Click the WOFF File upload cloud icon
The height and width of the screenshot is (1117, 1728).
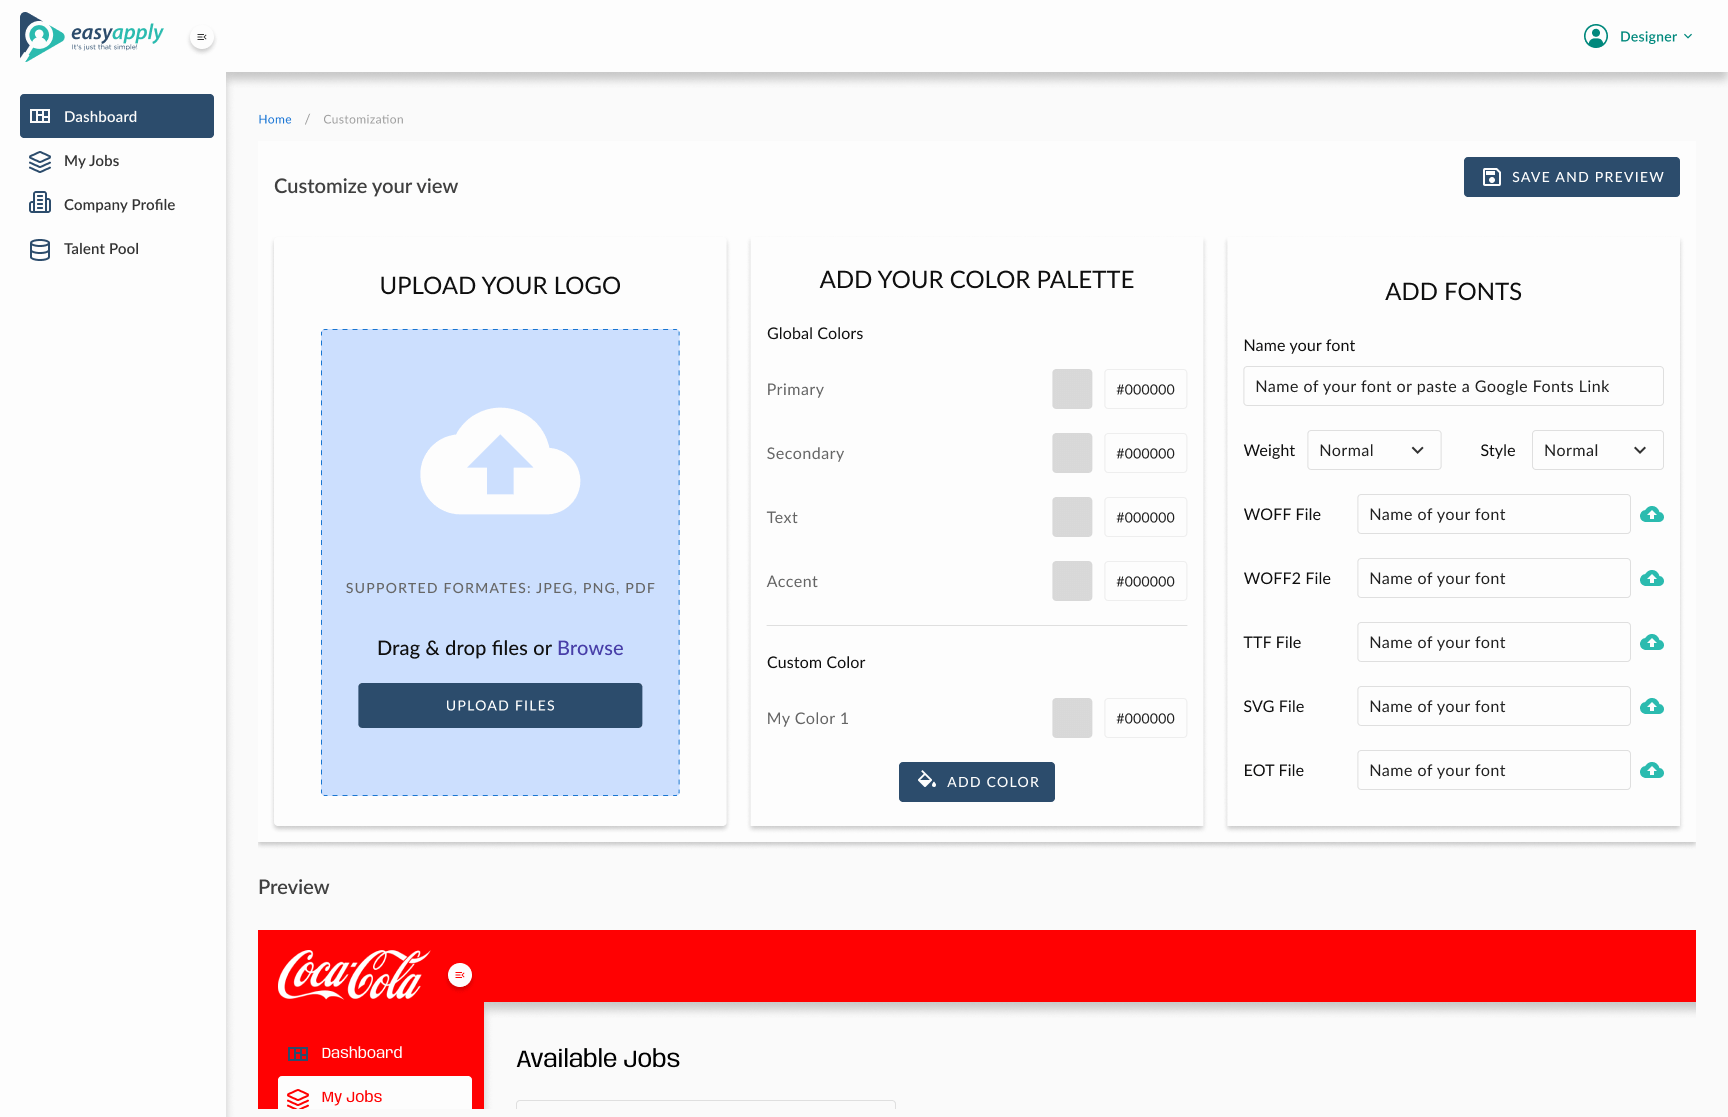coord(1652,514)
